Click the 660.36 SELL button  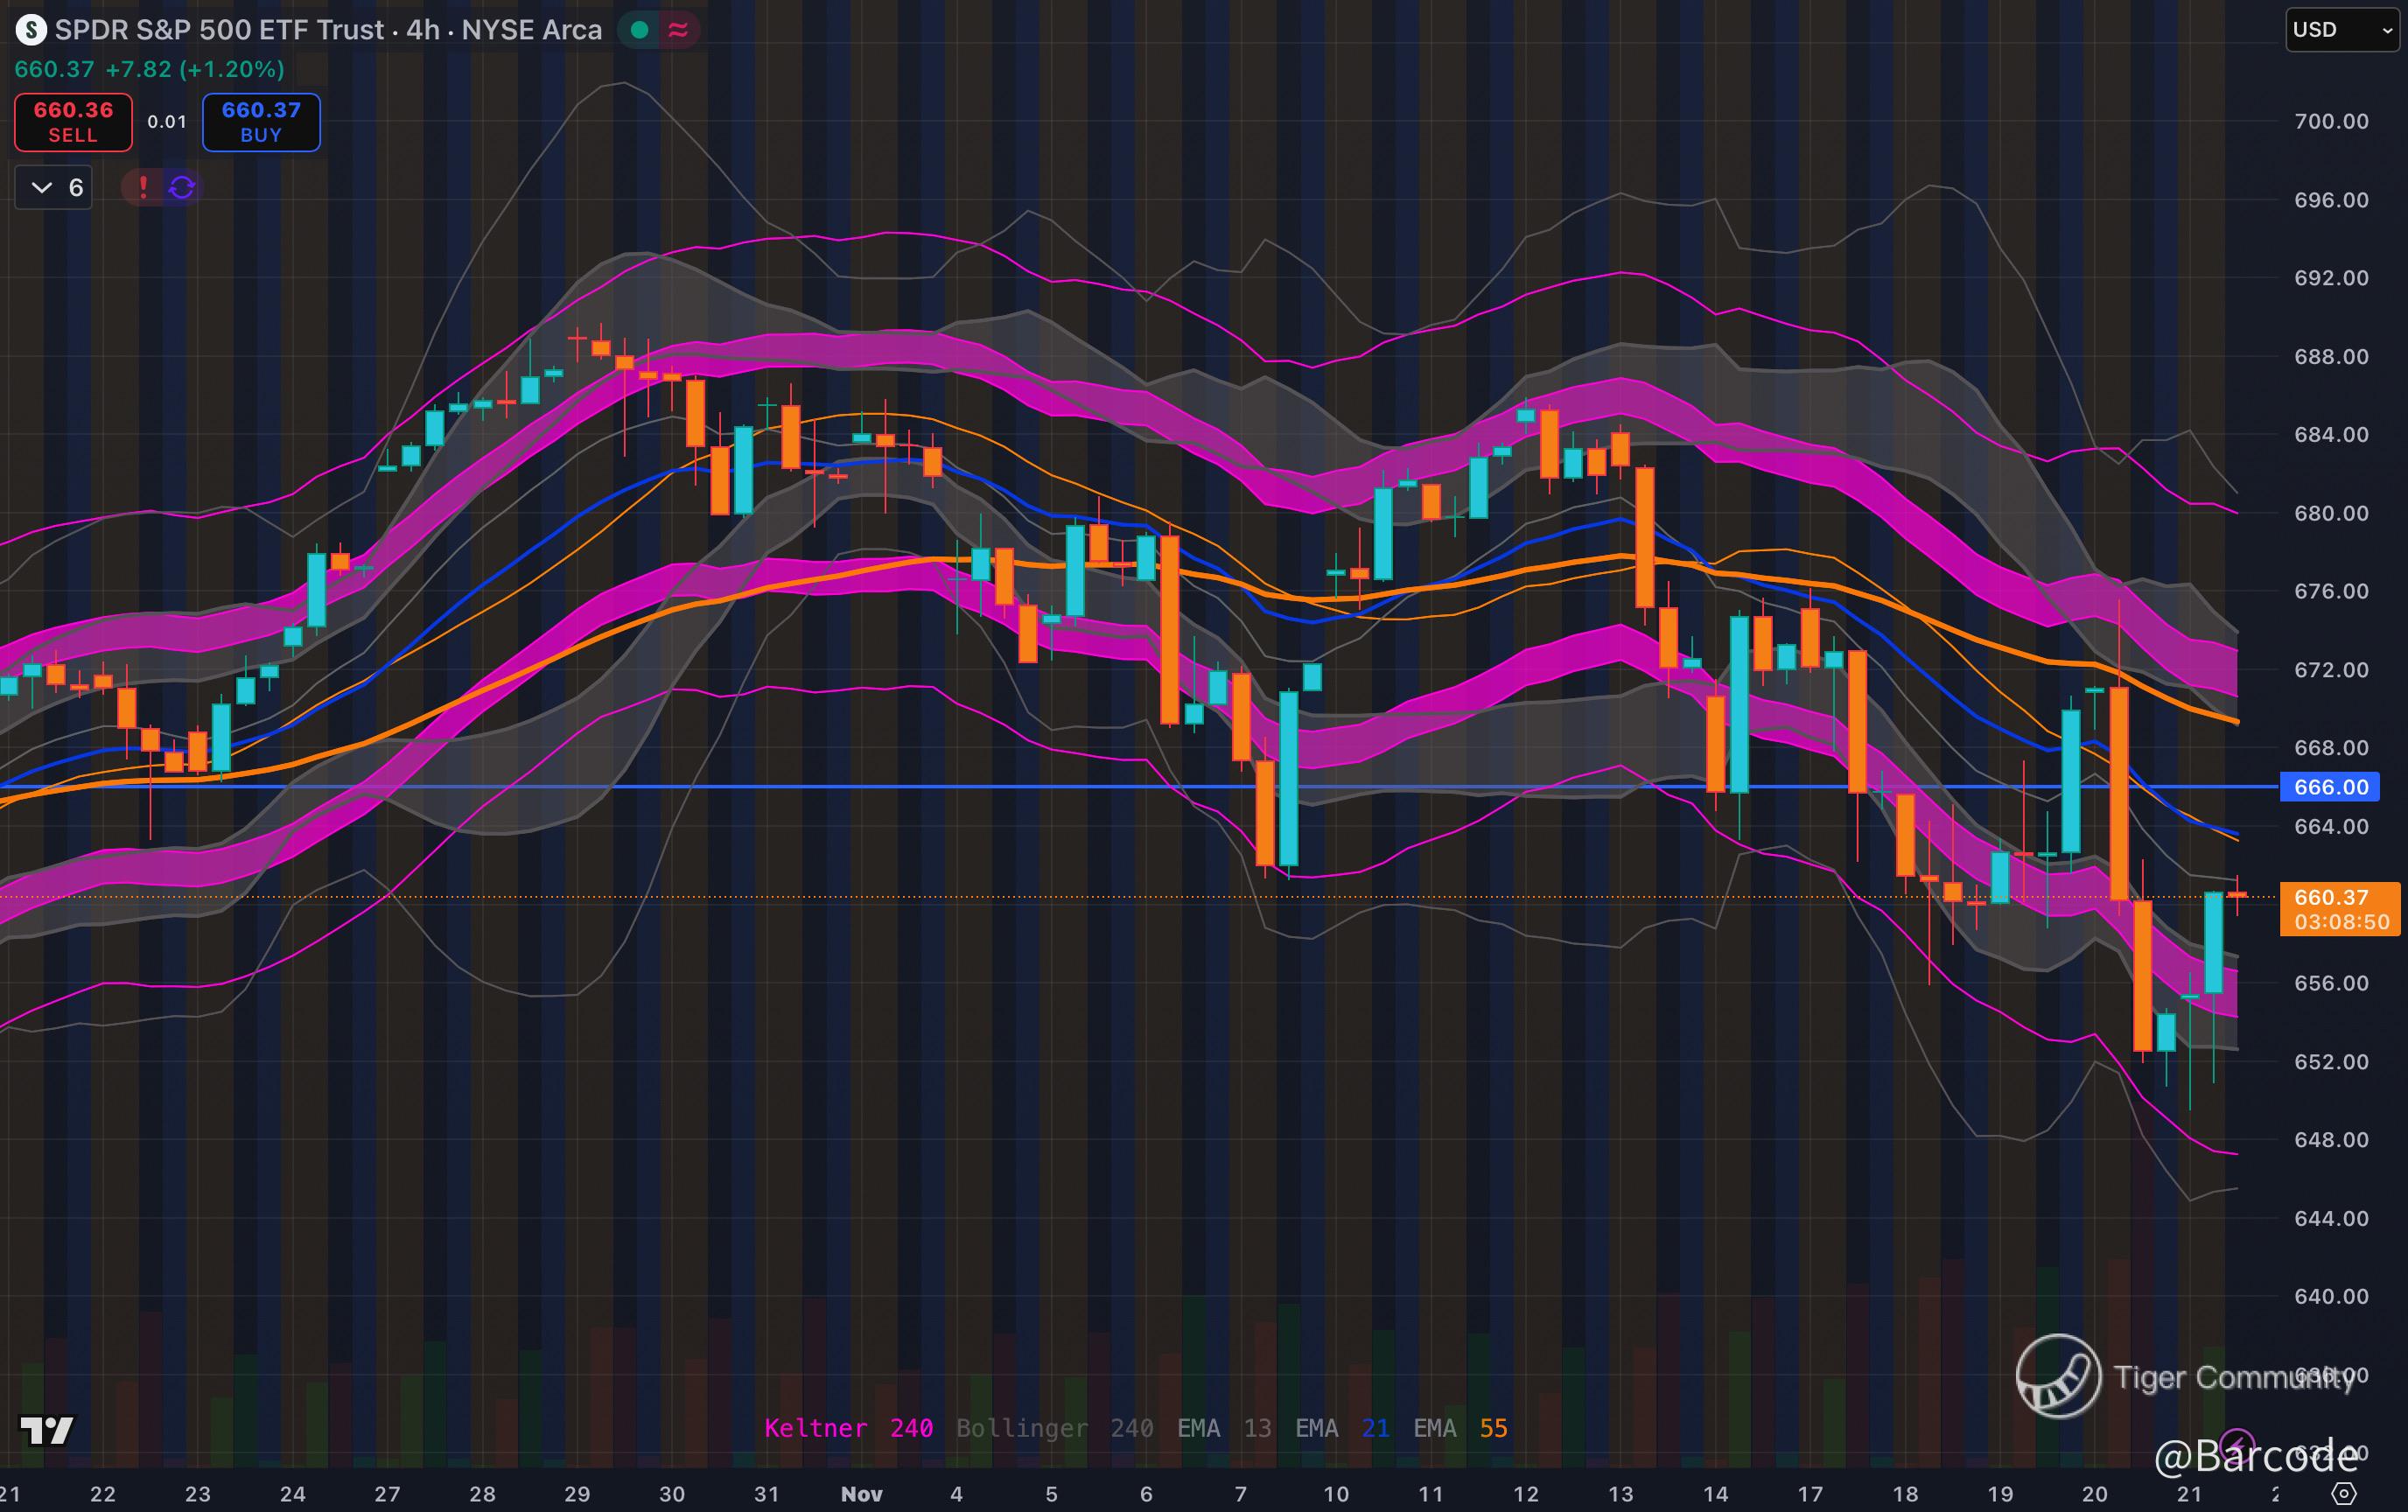[x=73, y=122]
